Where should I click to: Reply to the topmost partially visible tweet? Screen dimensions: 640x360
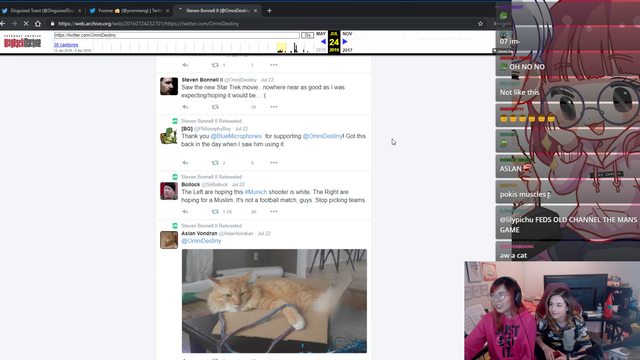pyautogui.click(x=185, y=65)
